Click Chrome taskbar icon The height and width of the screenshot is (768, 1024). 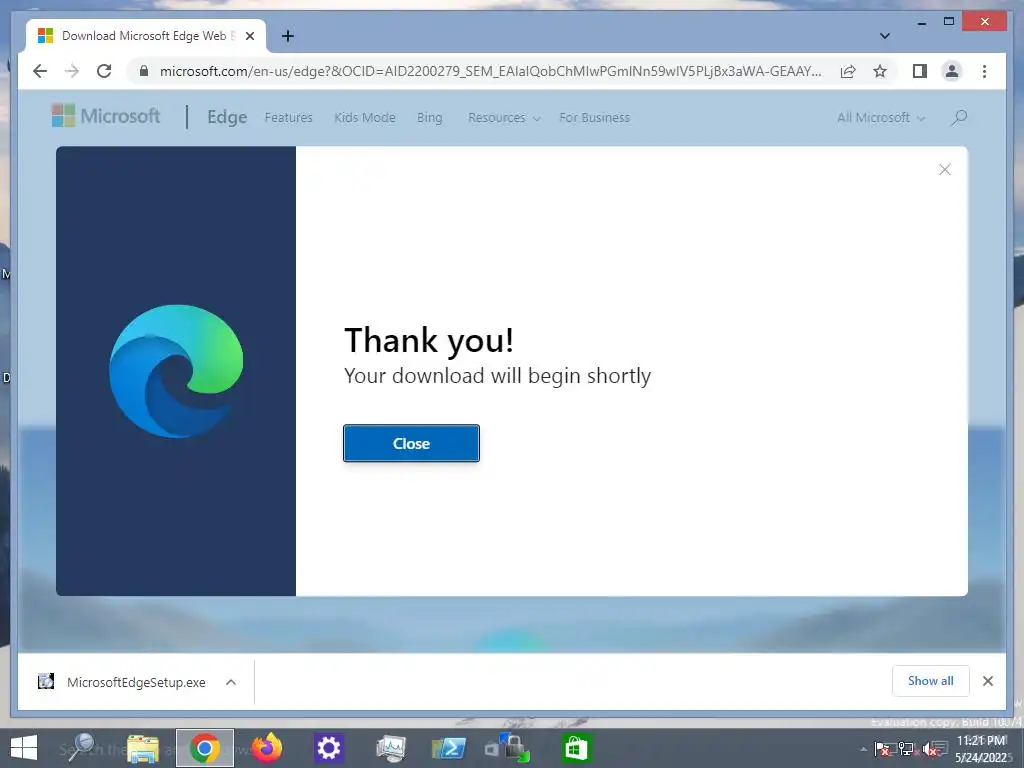[x=204, y=748]
